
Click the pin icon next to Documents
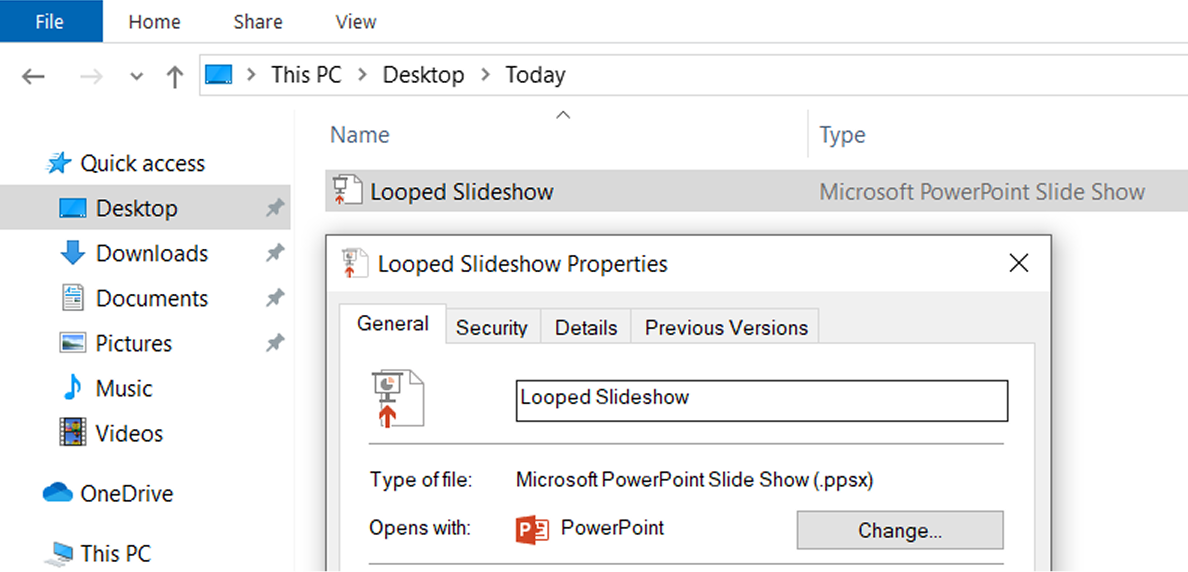click(x=274, y=299)
